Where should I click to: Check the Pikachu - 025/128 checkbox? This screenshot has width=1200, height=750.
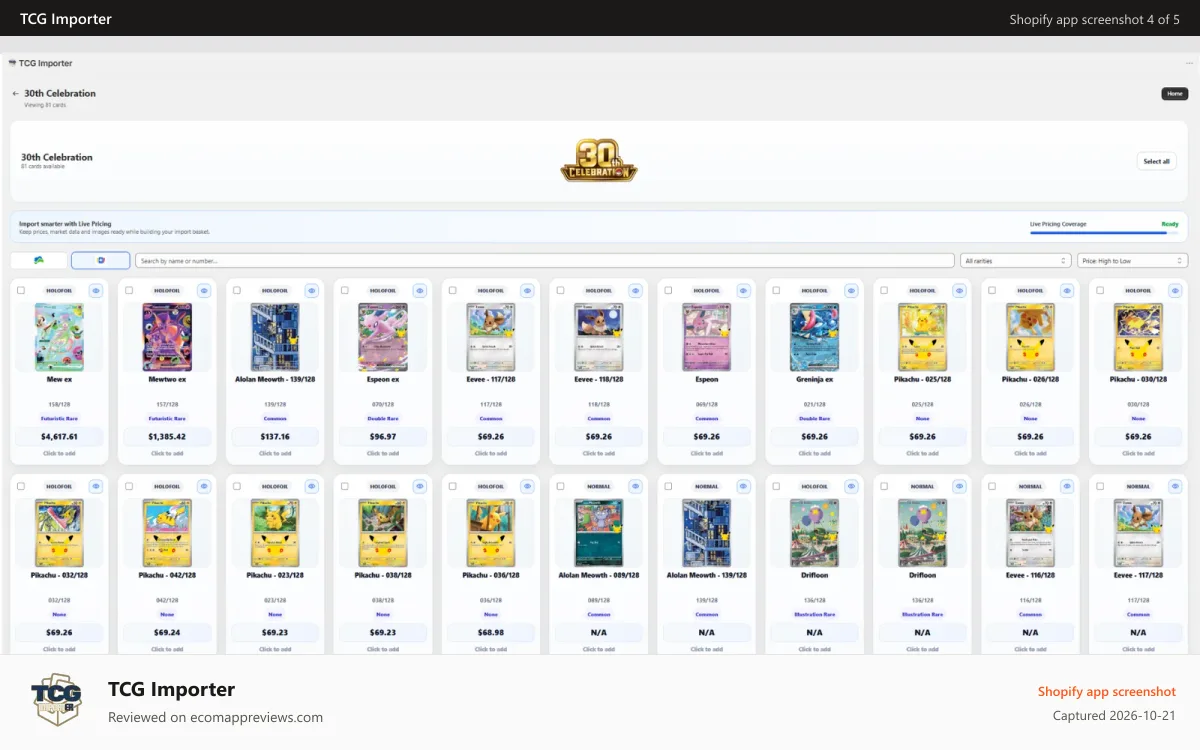point(885,290)
